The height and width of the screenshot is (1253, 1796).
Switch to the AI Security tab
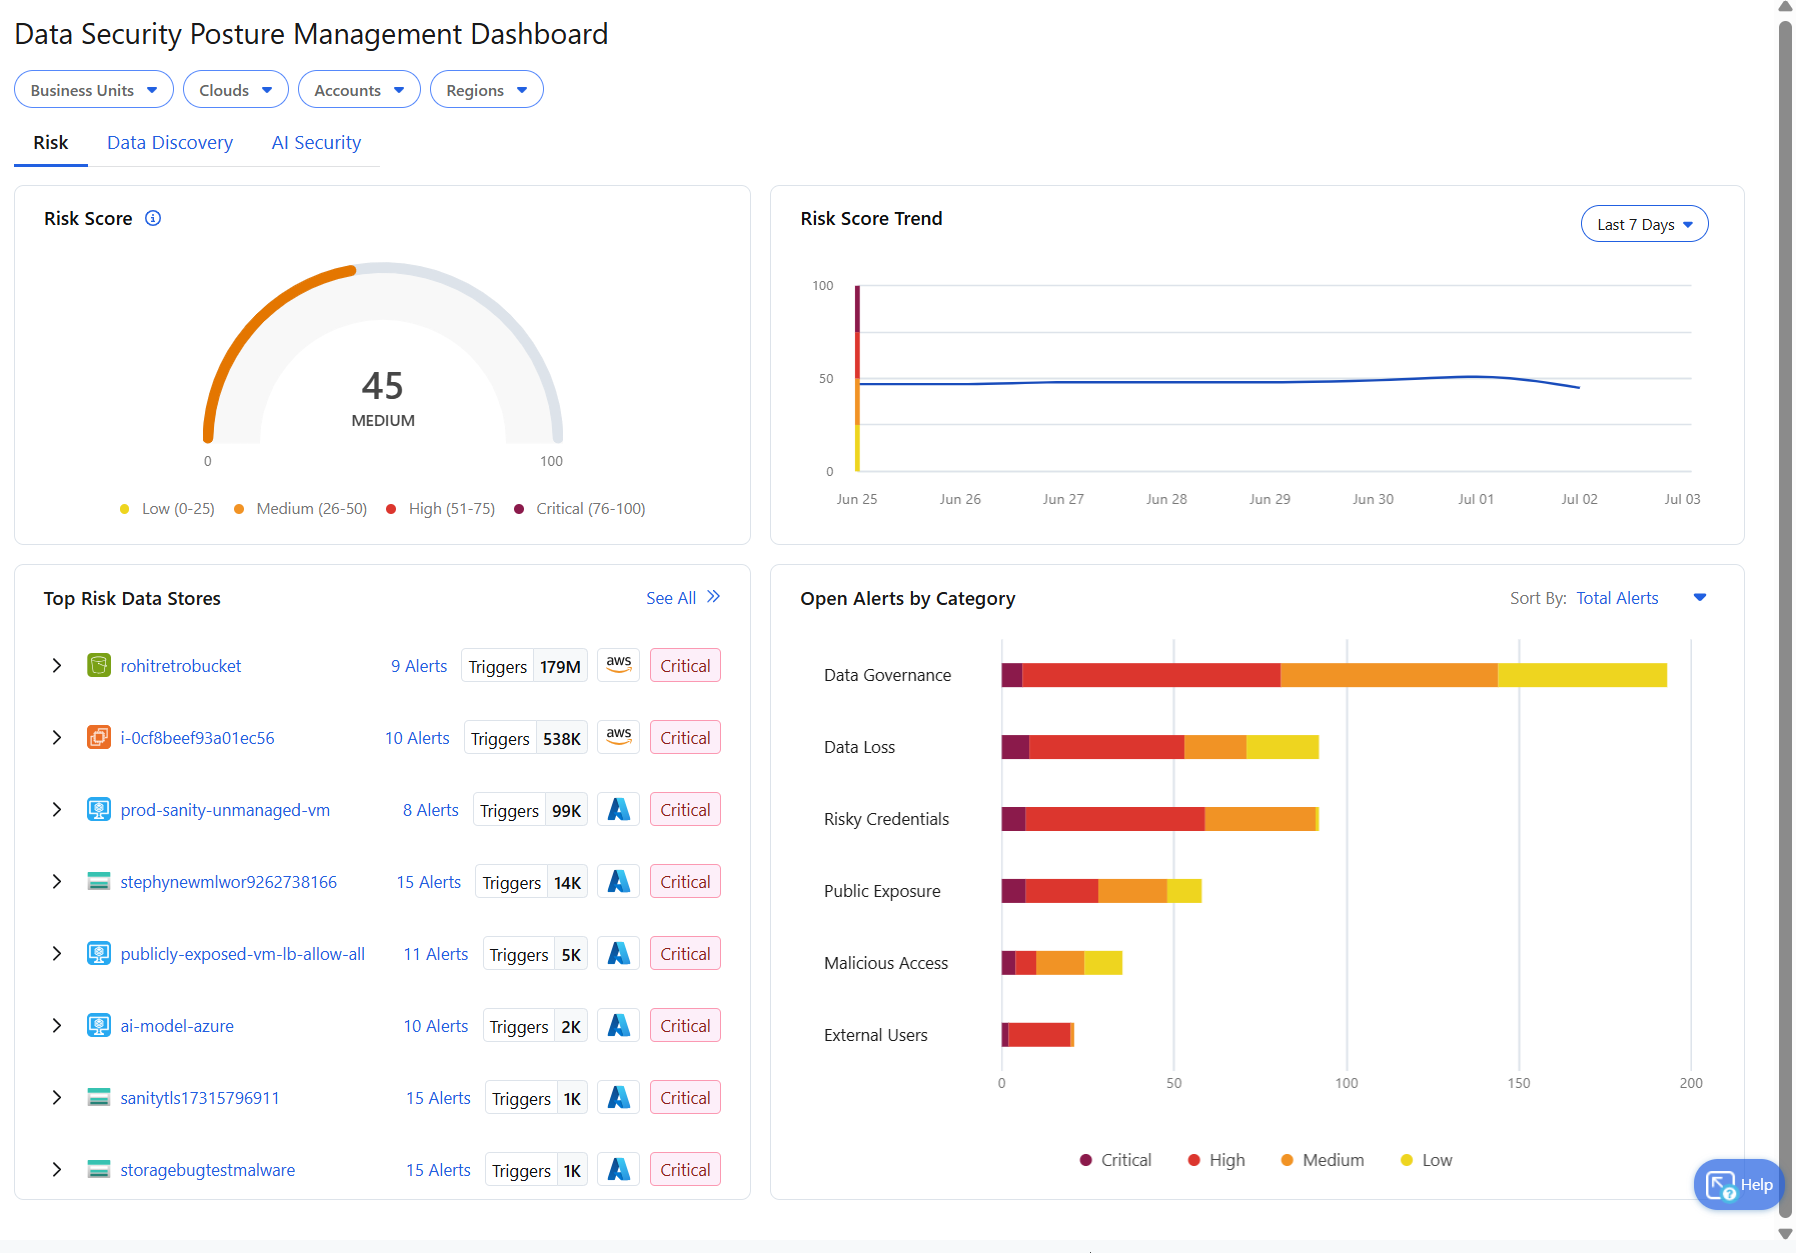[x=316, y=143]
